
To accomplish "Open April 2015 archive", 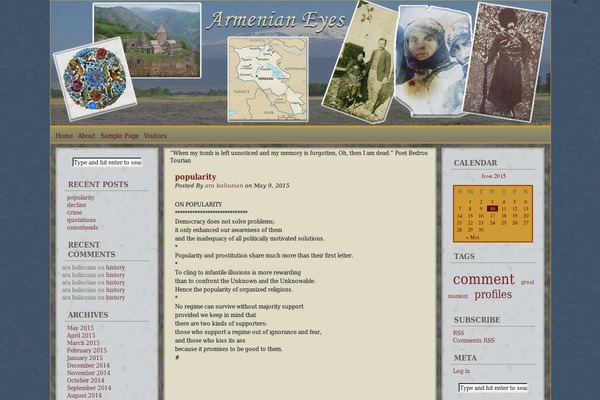I will 81,335.
